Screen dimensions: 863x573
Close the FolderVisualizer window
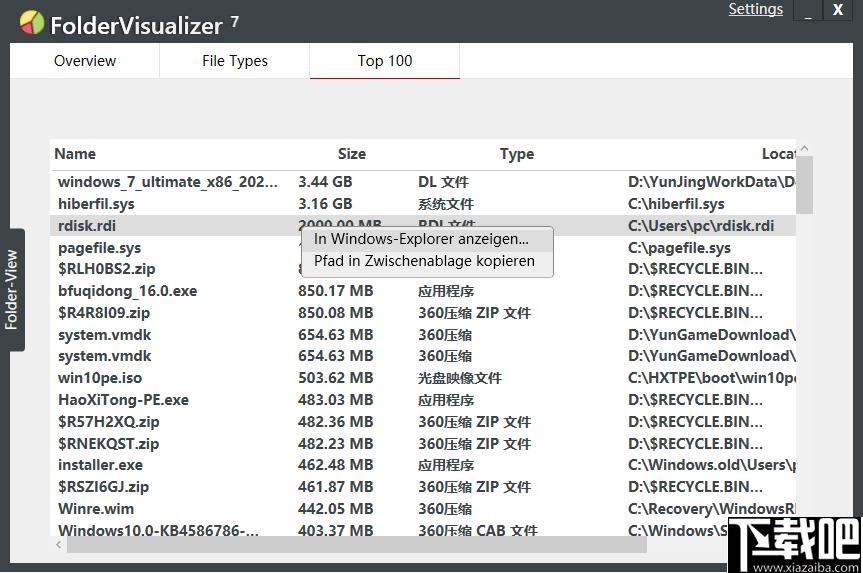click(838, 10)
